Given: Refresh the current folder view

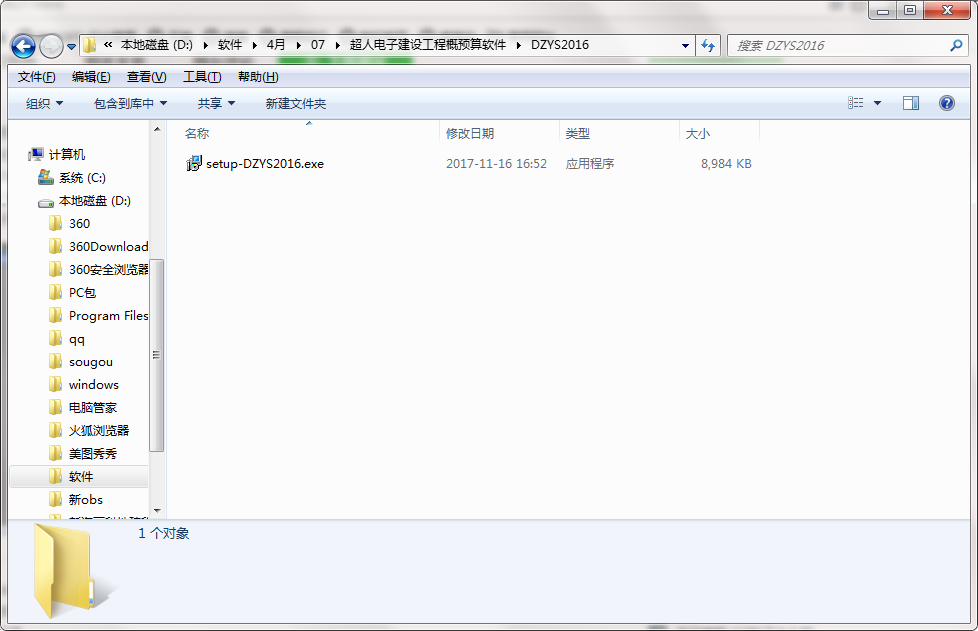Looking at the screenshot, I should [708, 46].
